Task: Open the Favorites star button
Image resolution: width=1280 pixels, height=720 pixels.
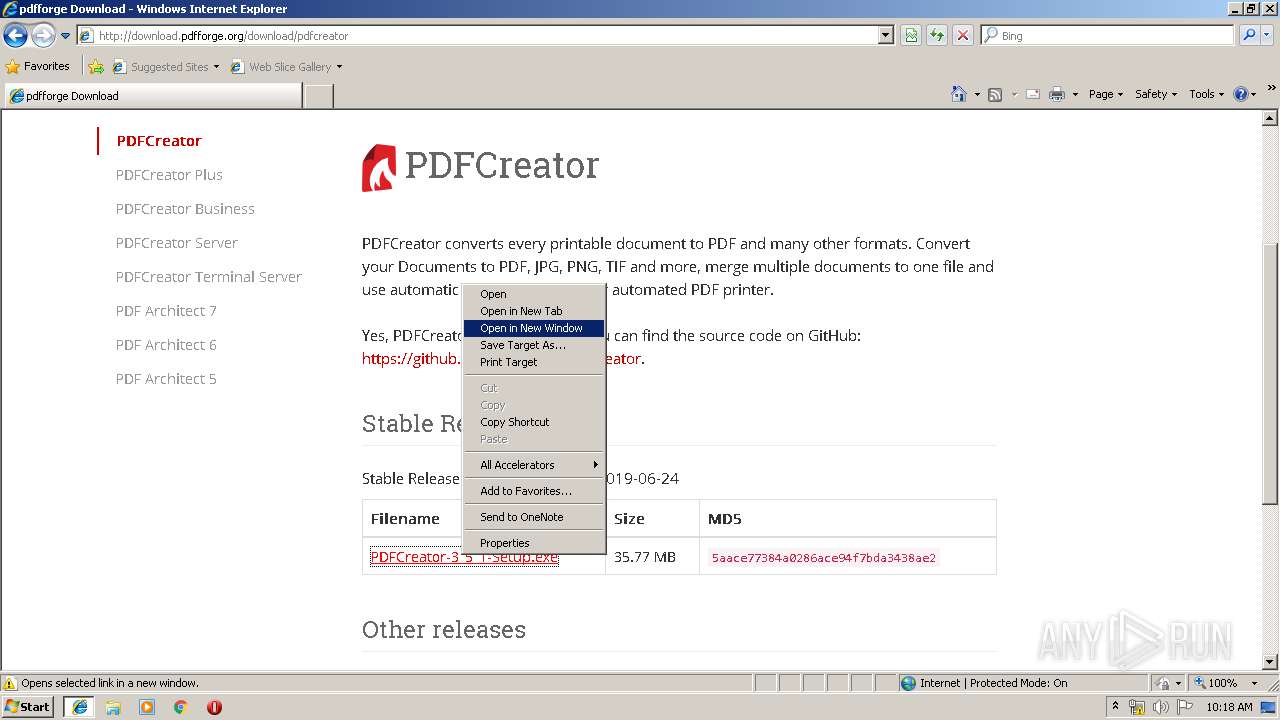Action: click(x=38, y=66)
